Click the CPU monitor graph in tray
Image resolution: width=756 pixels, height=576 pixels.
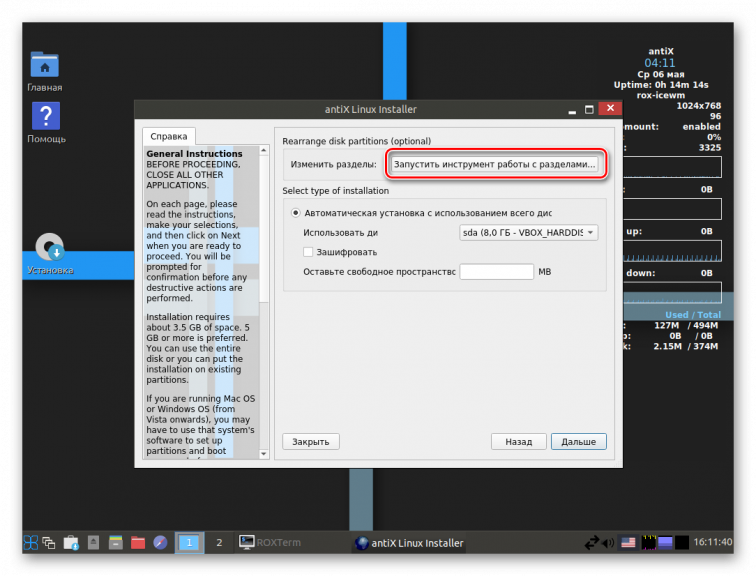[x=649, y=543]
